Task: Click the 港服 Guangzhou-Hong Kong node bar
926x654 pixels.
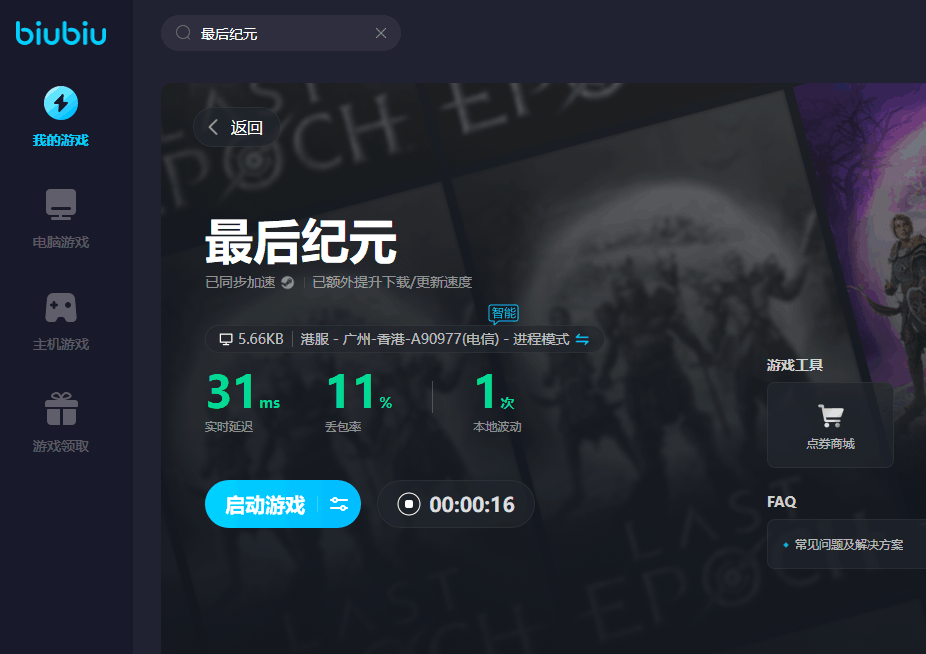Action: (405, 339)
